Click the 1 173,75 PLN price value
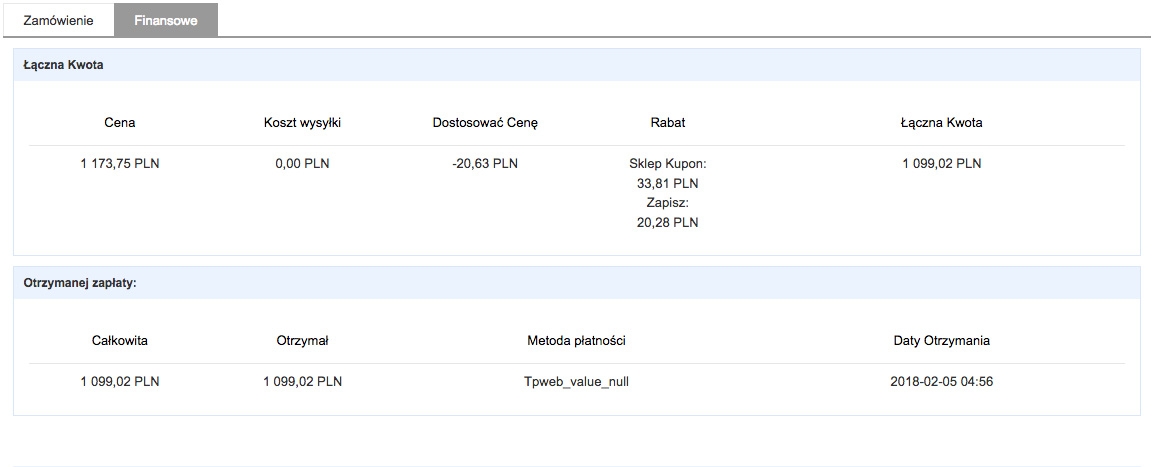The height and width of the screenshot is (467, 1152). coord(120,164)
